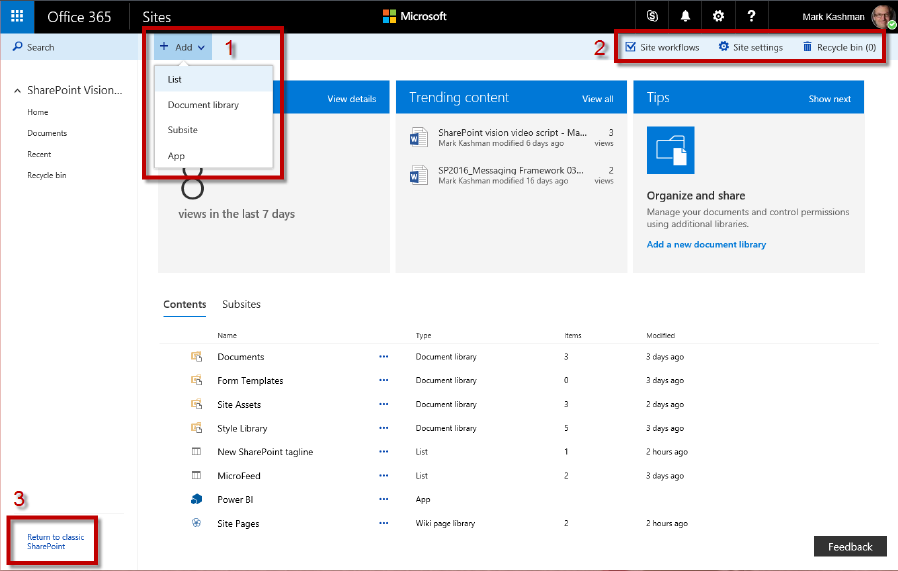Click Word icon for SharePoint vision video script

[x=419, y=137]
